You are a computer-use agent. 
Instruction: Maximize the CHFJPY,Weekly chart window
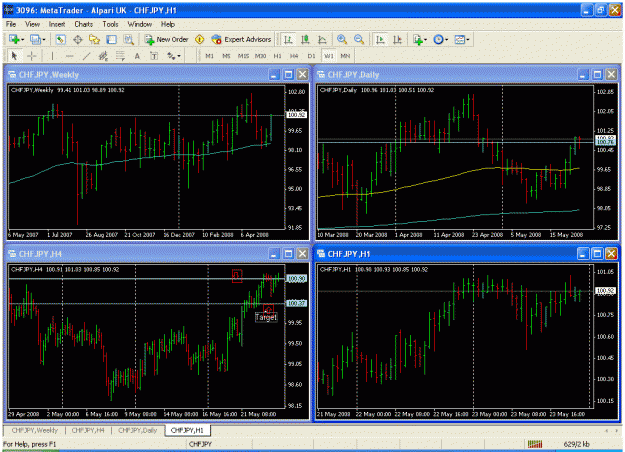pos(289,75)
